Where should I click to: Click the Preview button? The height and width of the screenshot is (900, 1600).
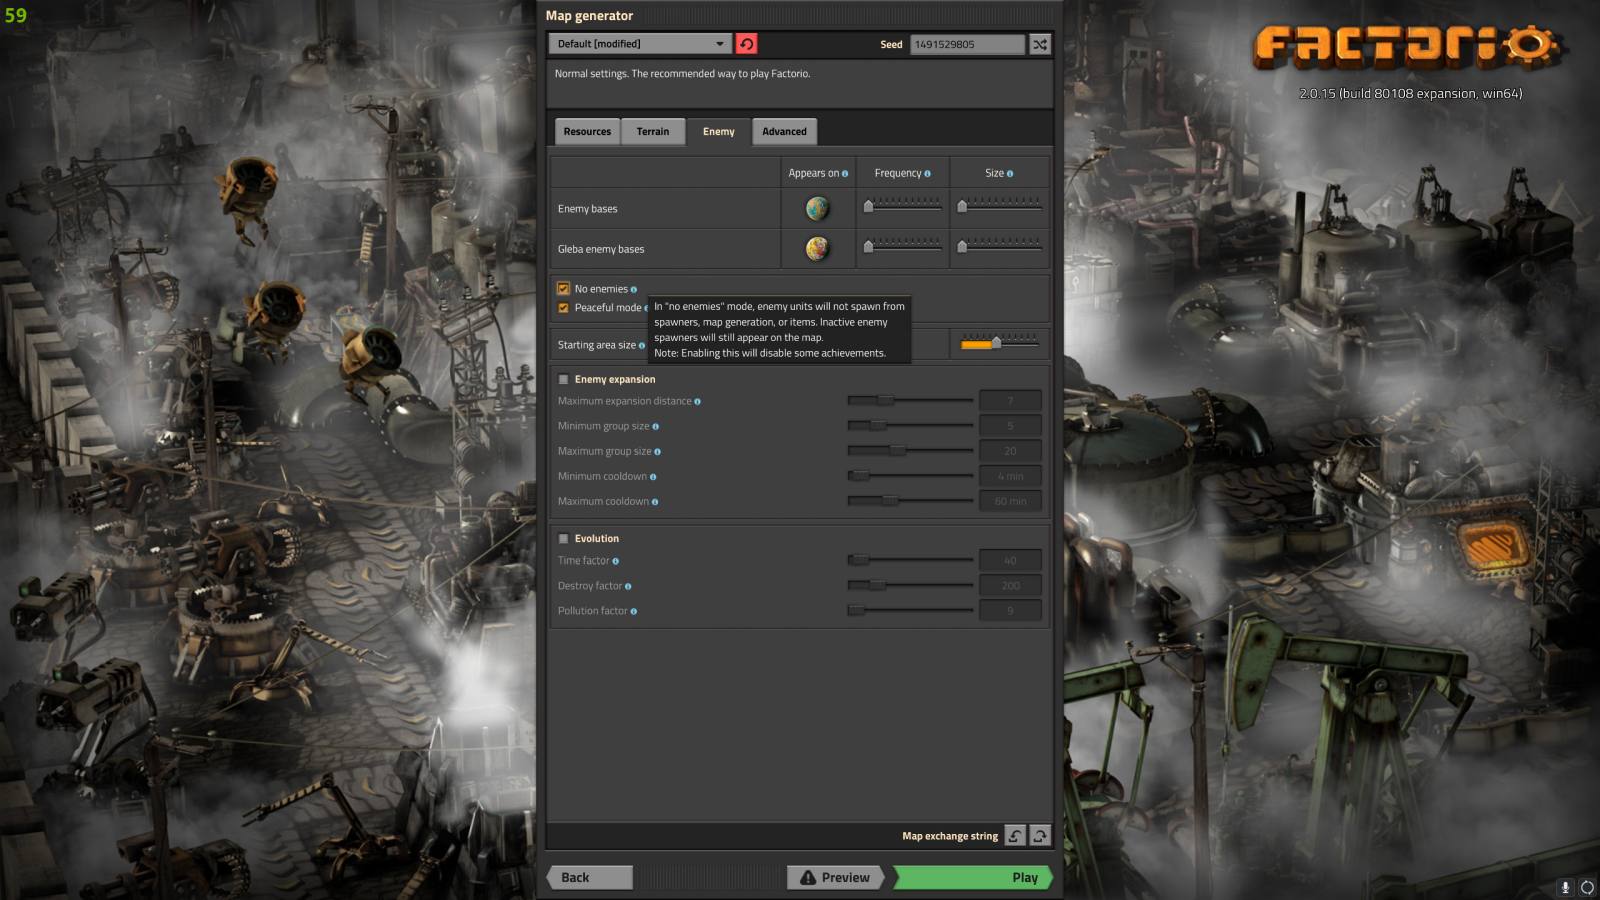coord(835,877)
